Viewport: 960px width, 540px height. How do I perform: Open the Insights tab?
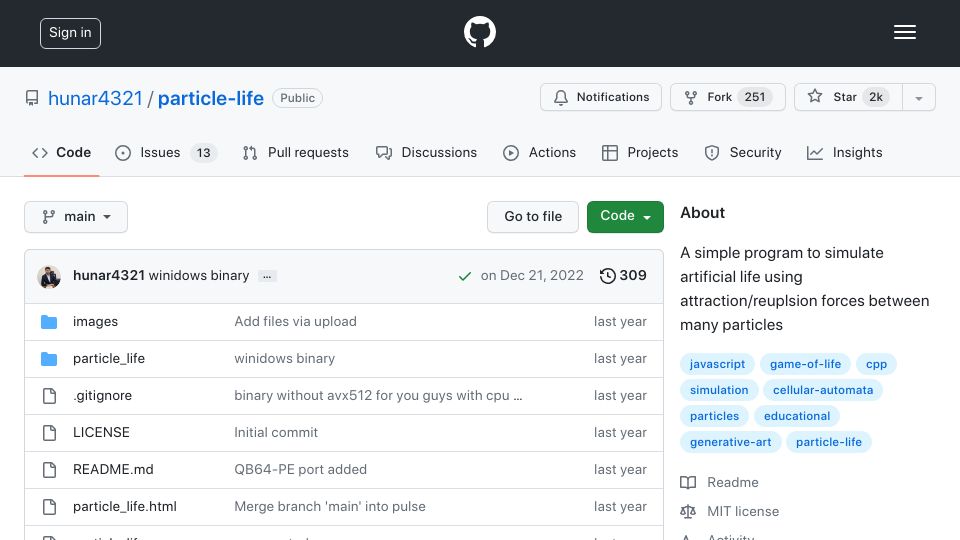(844, 152)
